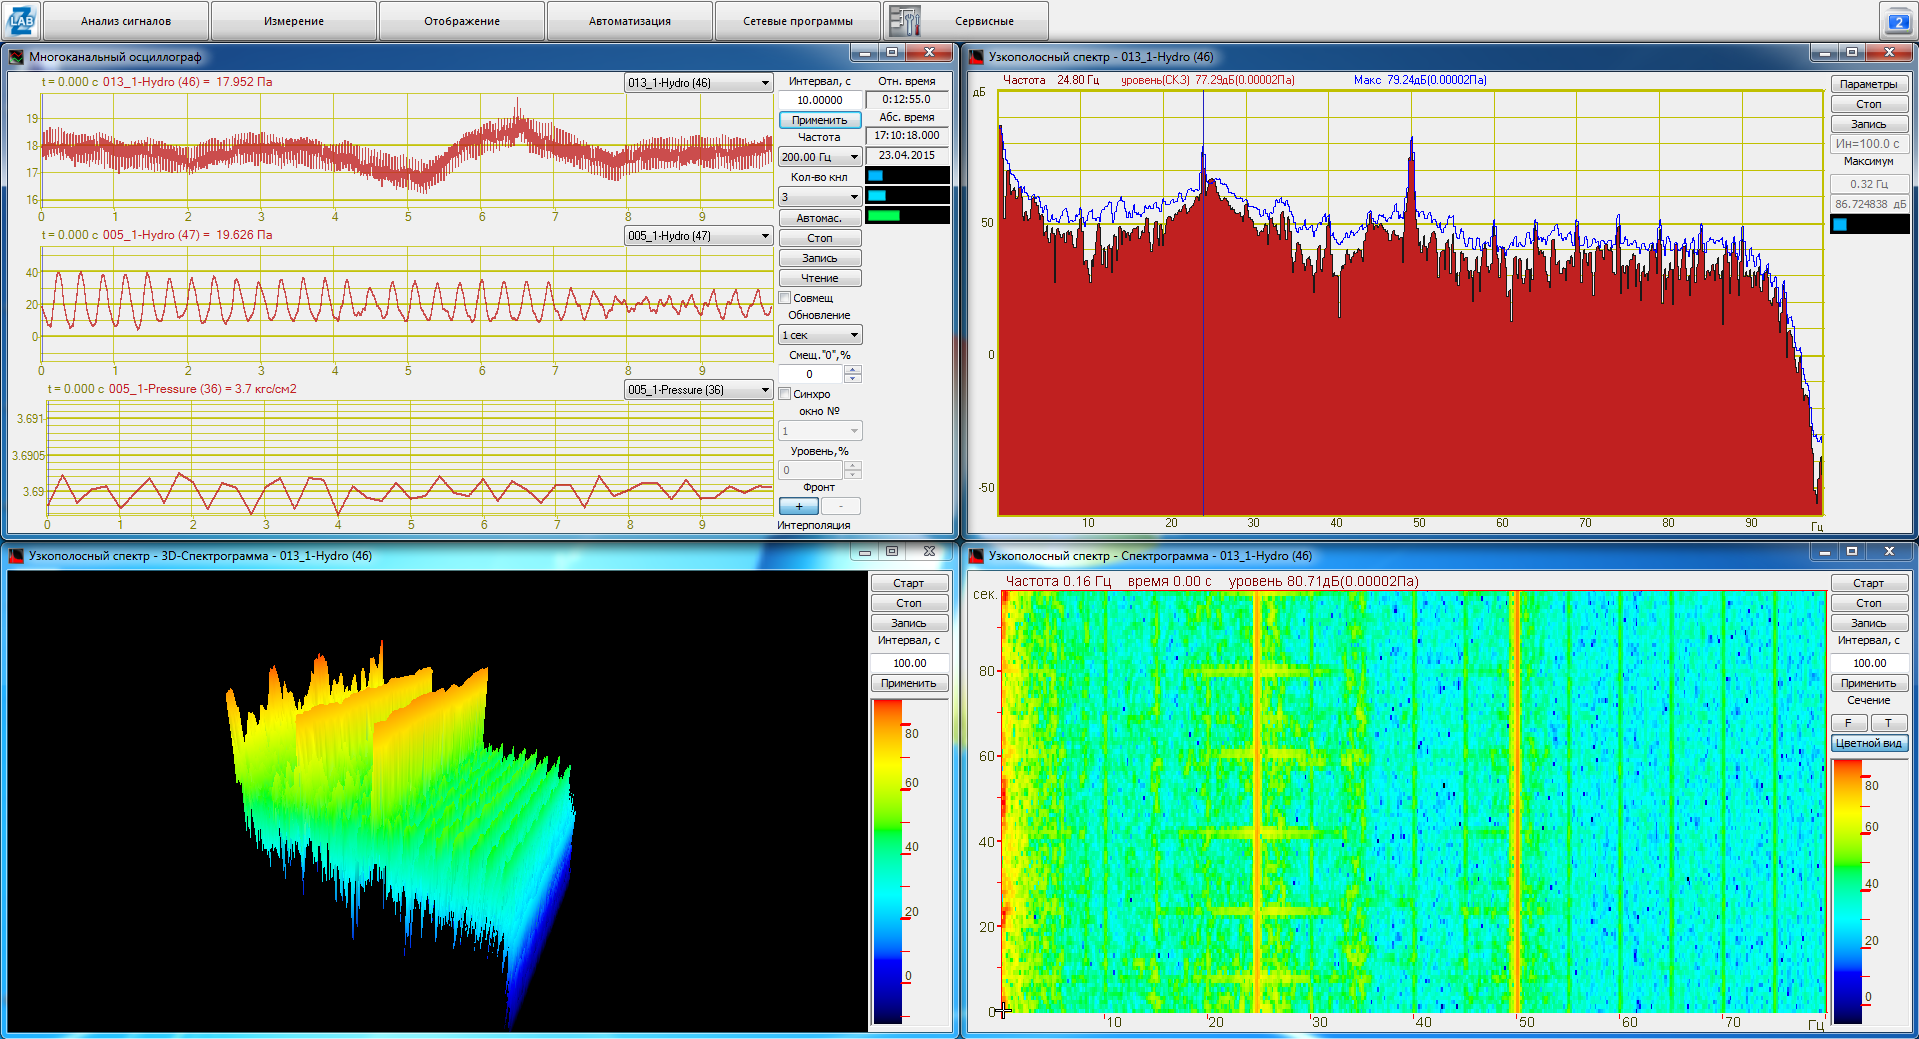Image resolution: width=1919 pixels, height=1039 pixels.
Task: Click Применить in the Спектрограмма window
Action: 1869,683
